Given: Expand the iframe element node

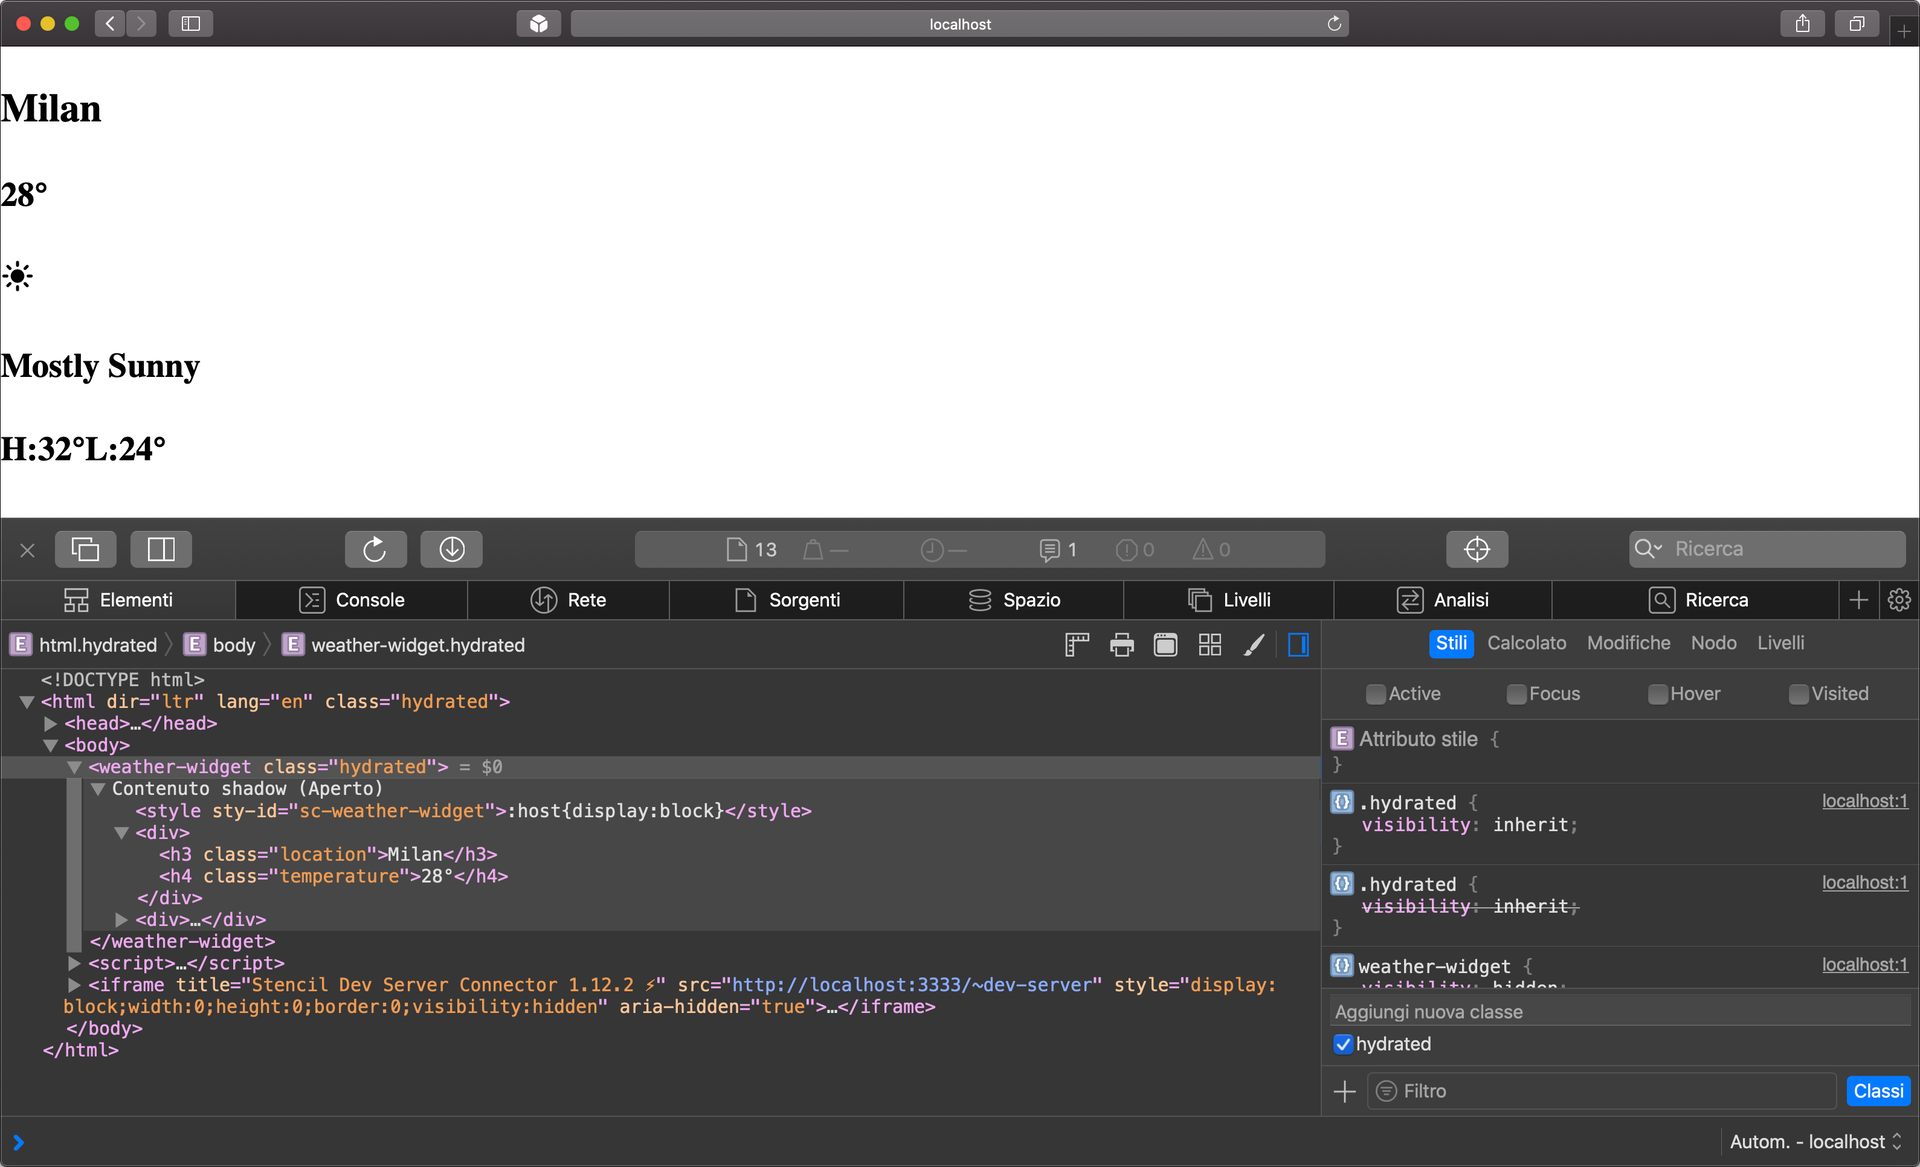Looking at the screenshot, I should (x=74, y=985).
